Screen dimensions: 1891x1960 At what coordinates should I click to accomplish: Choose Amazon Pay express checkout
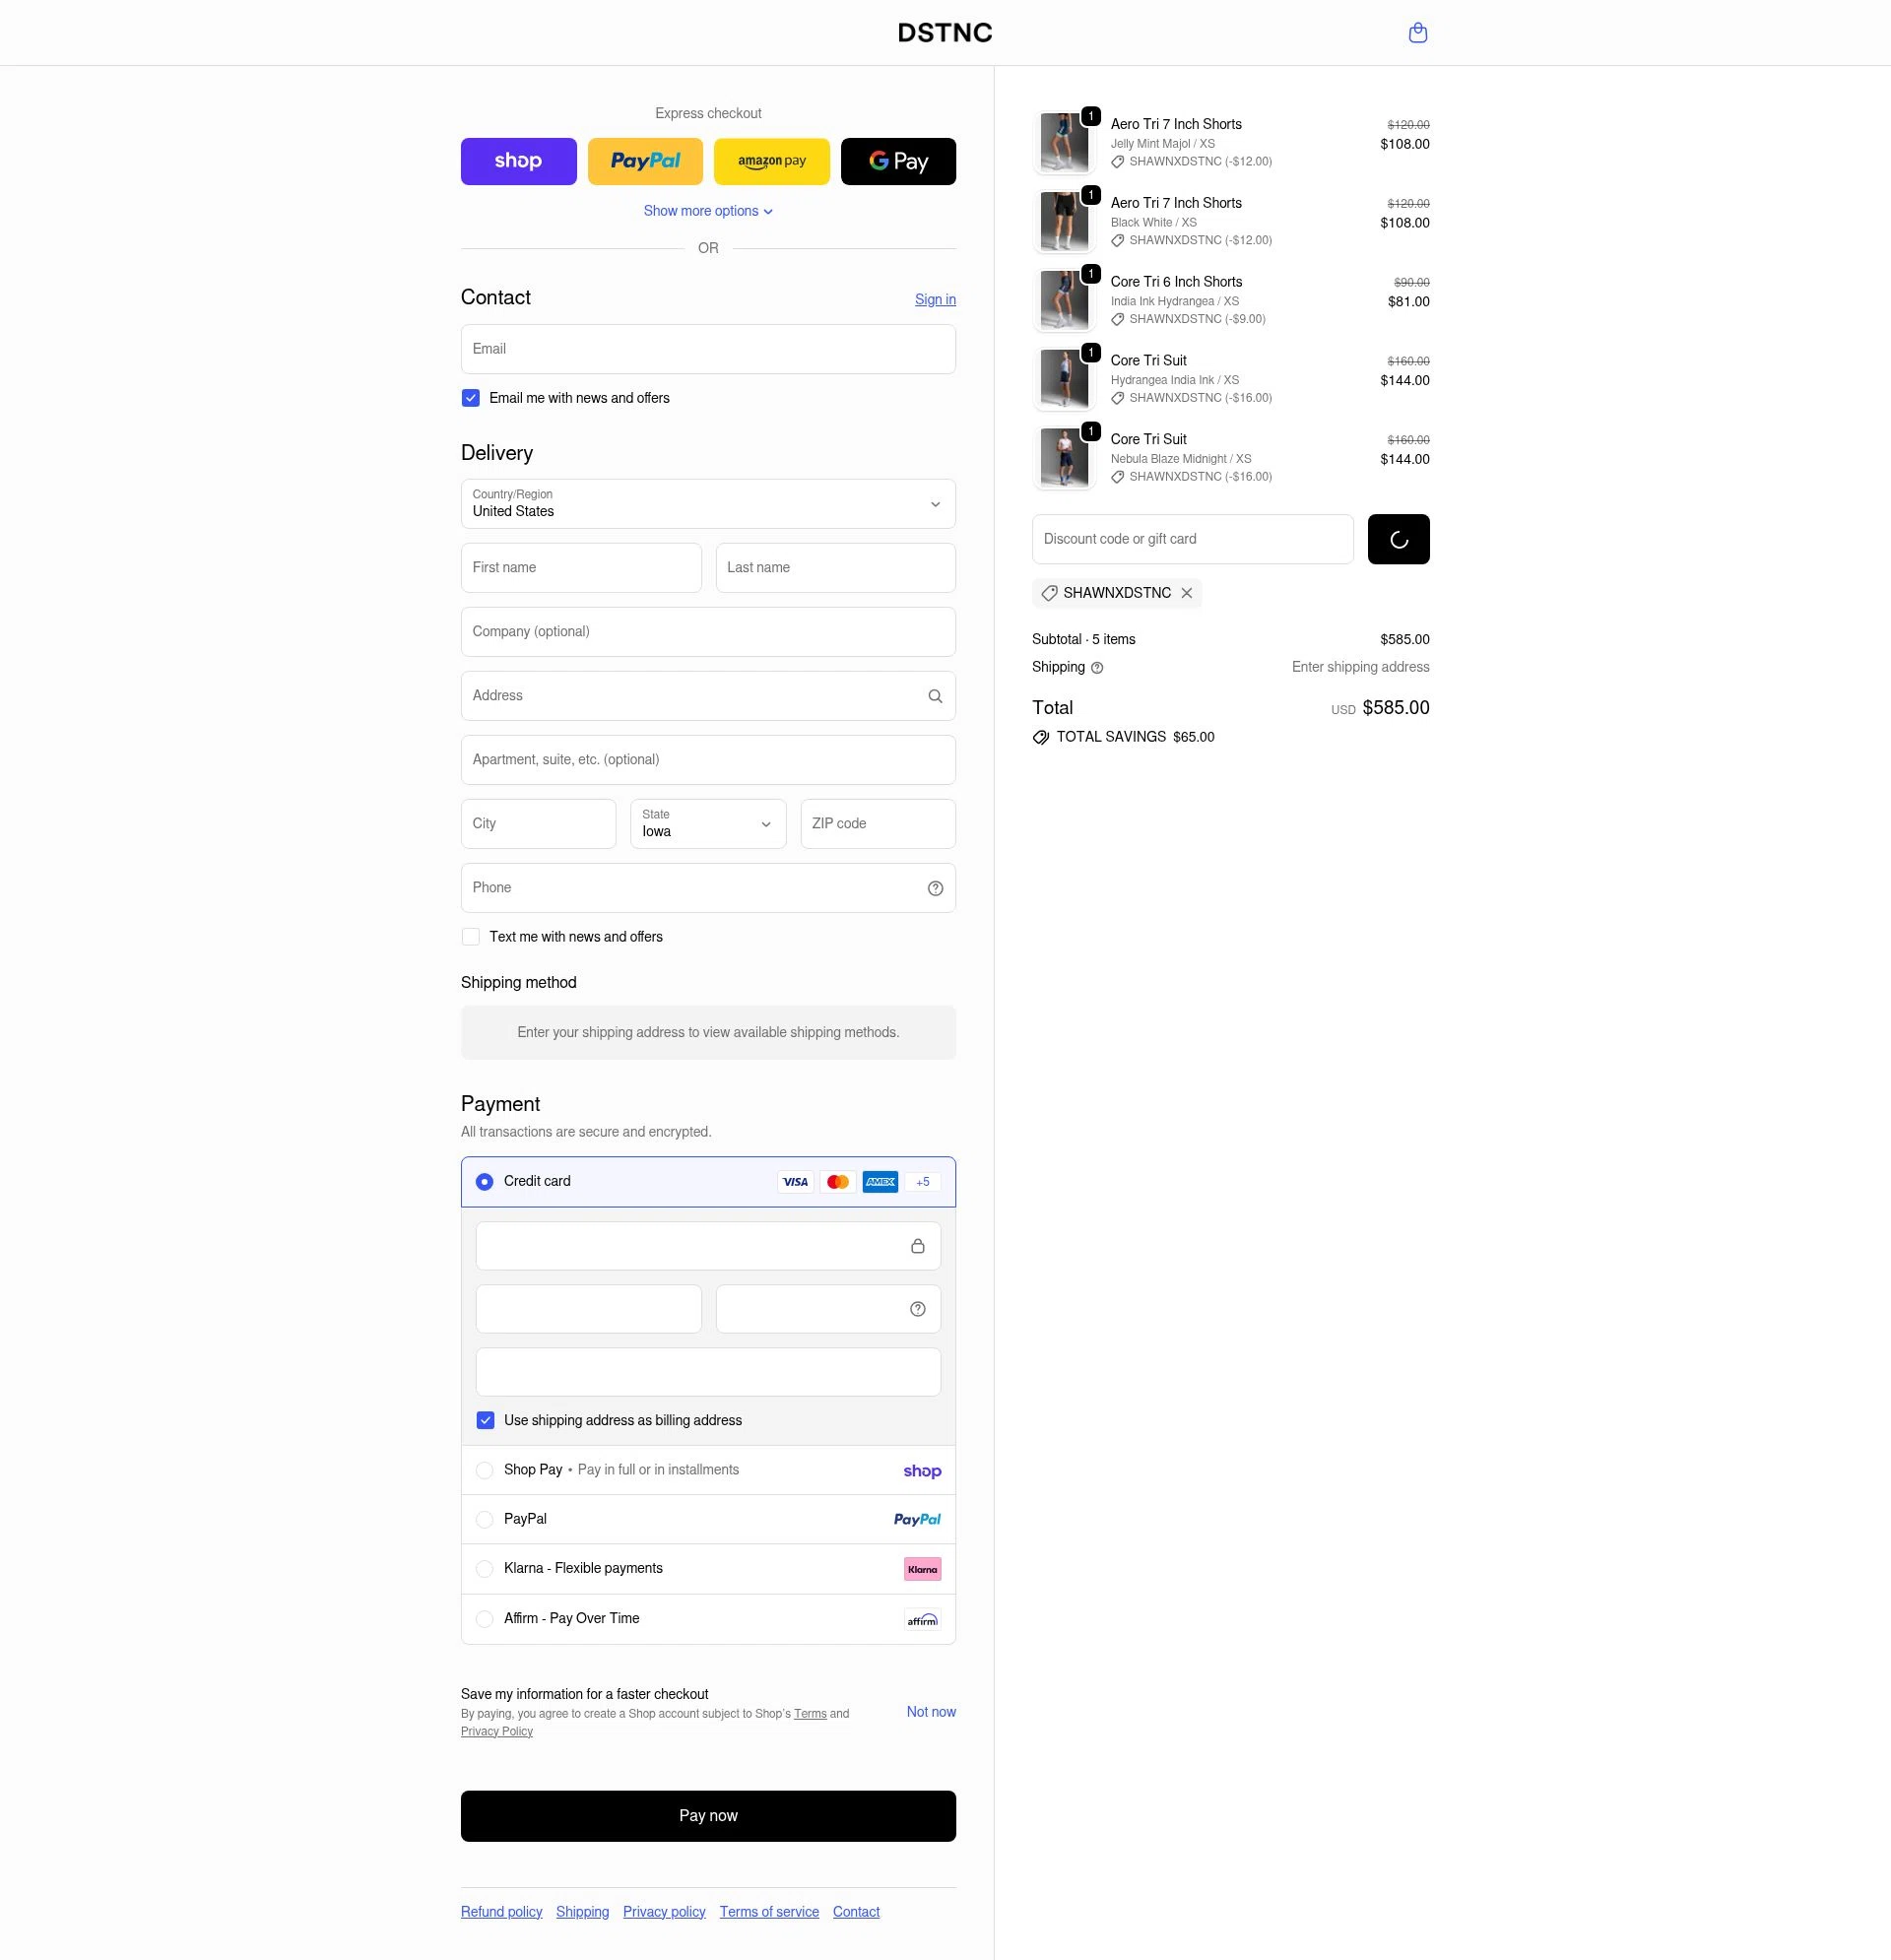coord(771,161)
